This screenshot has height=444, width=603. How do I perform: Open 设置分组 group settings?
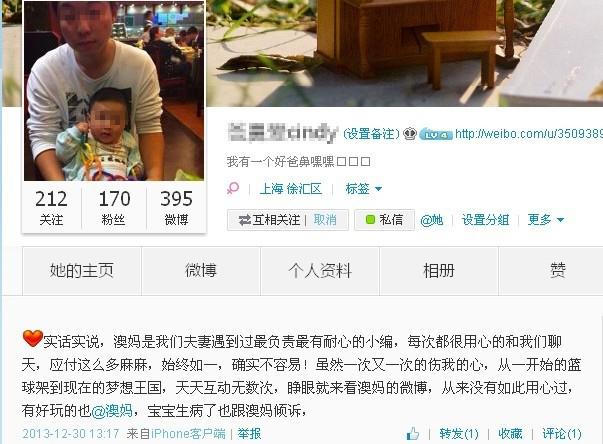(485, 220)
